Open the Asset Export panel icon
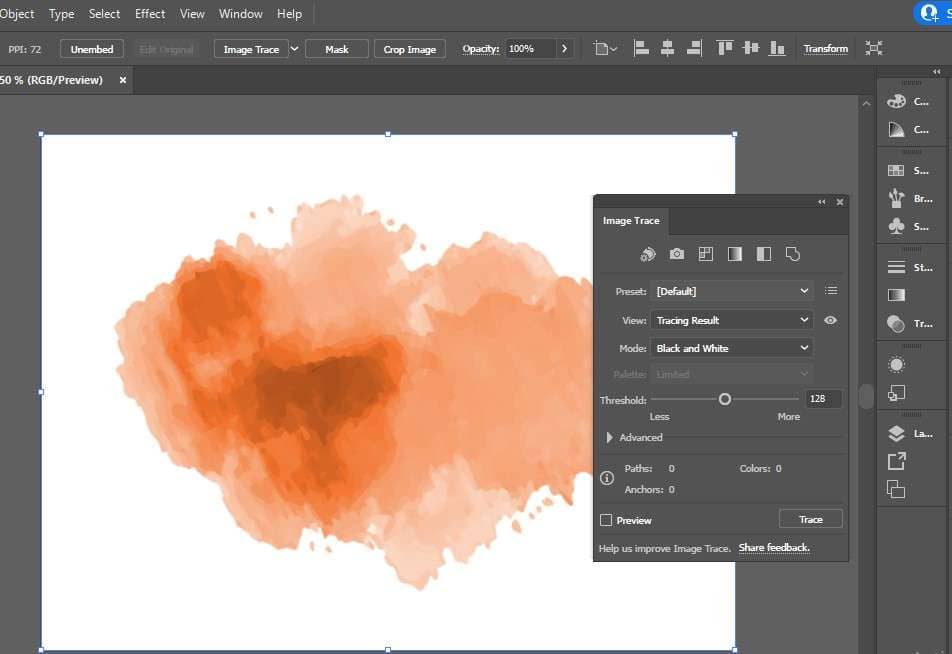The width and height of the screenshot is (952, 654). point(896,462)
